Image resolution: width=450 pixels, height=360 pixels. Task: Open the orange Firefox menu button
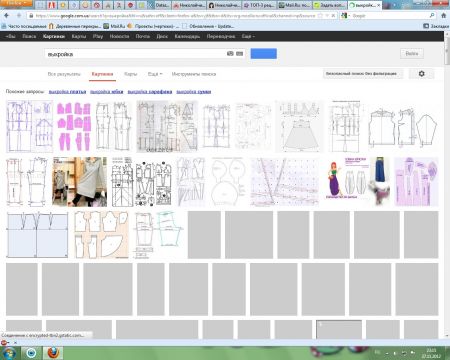(x=16, y=3)
